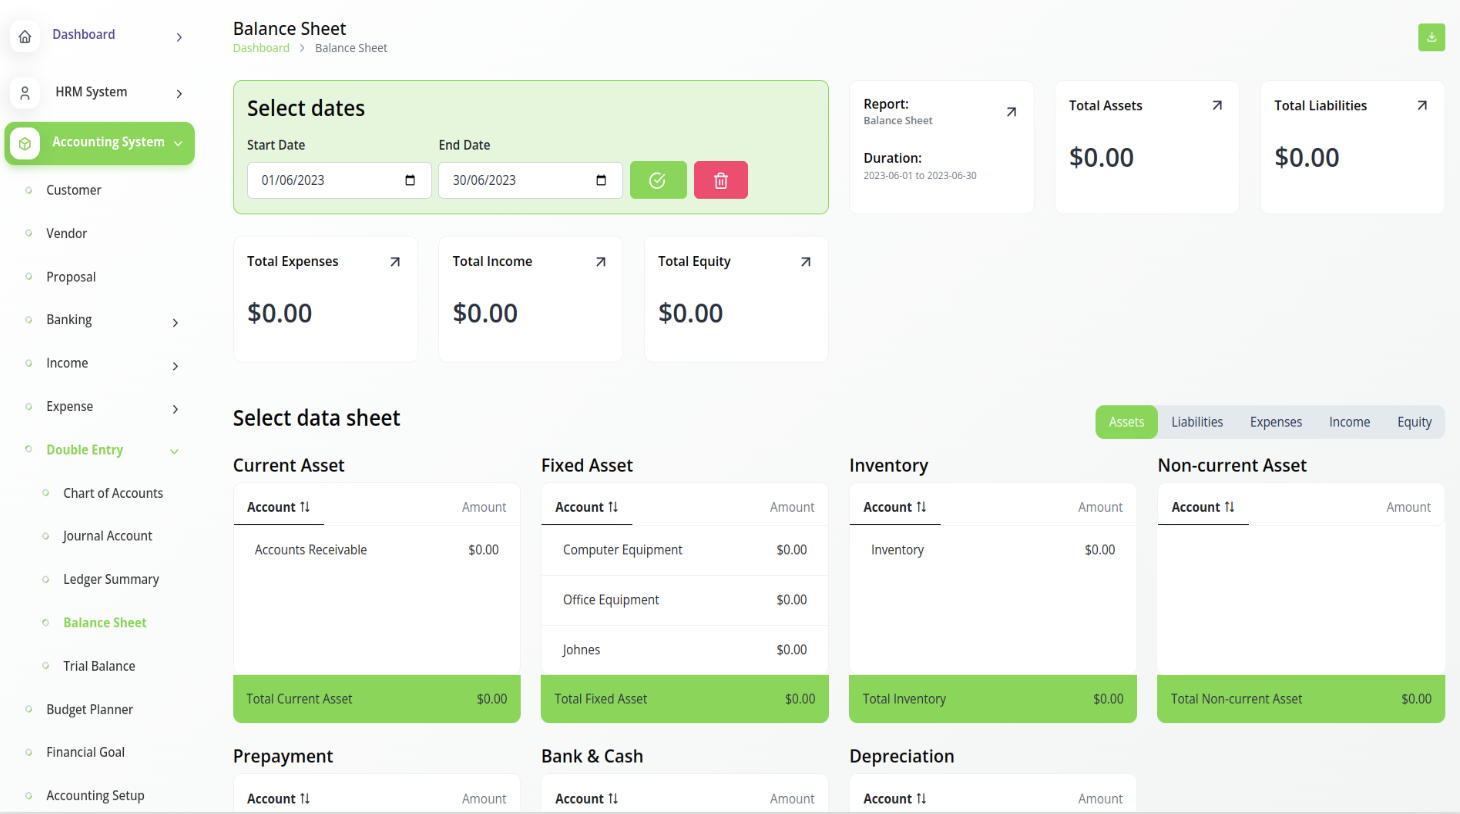Screen dimensions: 1460x814
Task: Open the Dashboard breadcrumb link
Action: coord(261,48)
